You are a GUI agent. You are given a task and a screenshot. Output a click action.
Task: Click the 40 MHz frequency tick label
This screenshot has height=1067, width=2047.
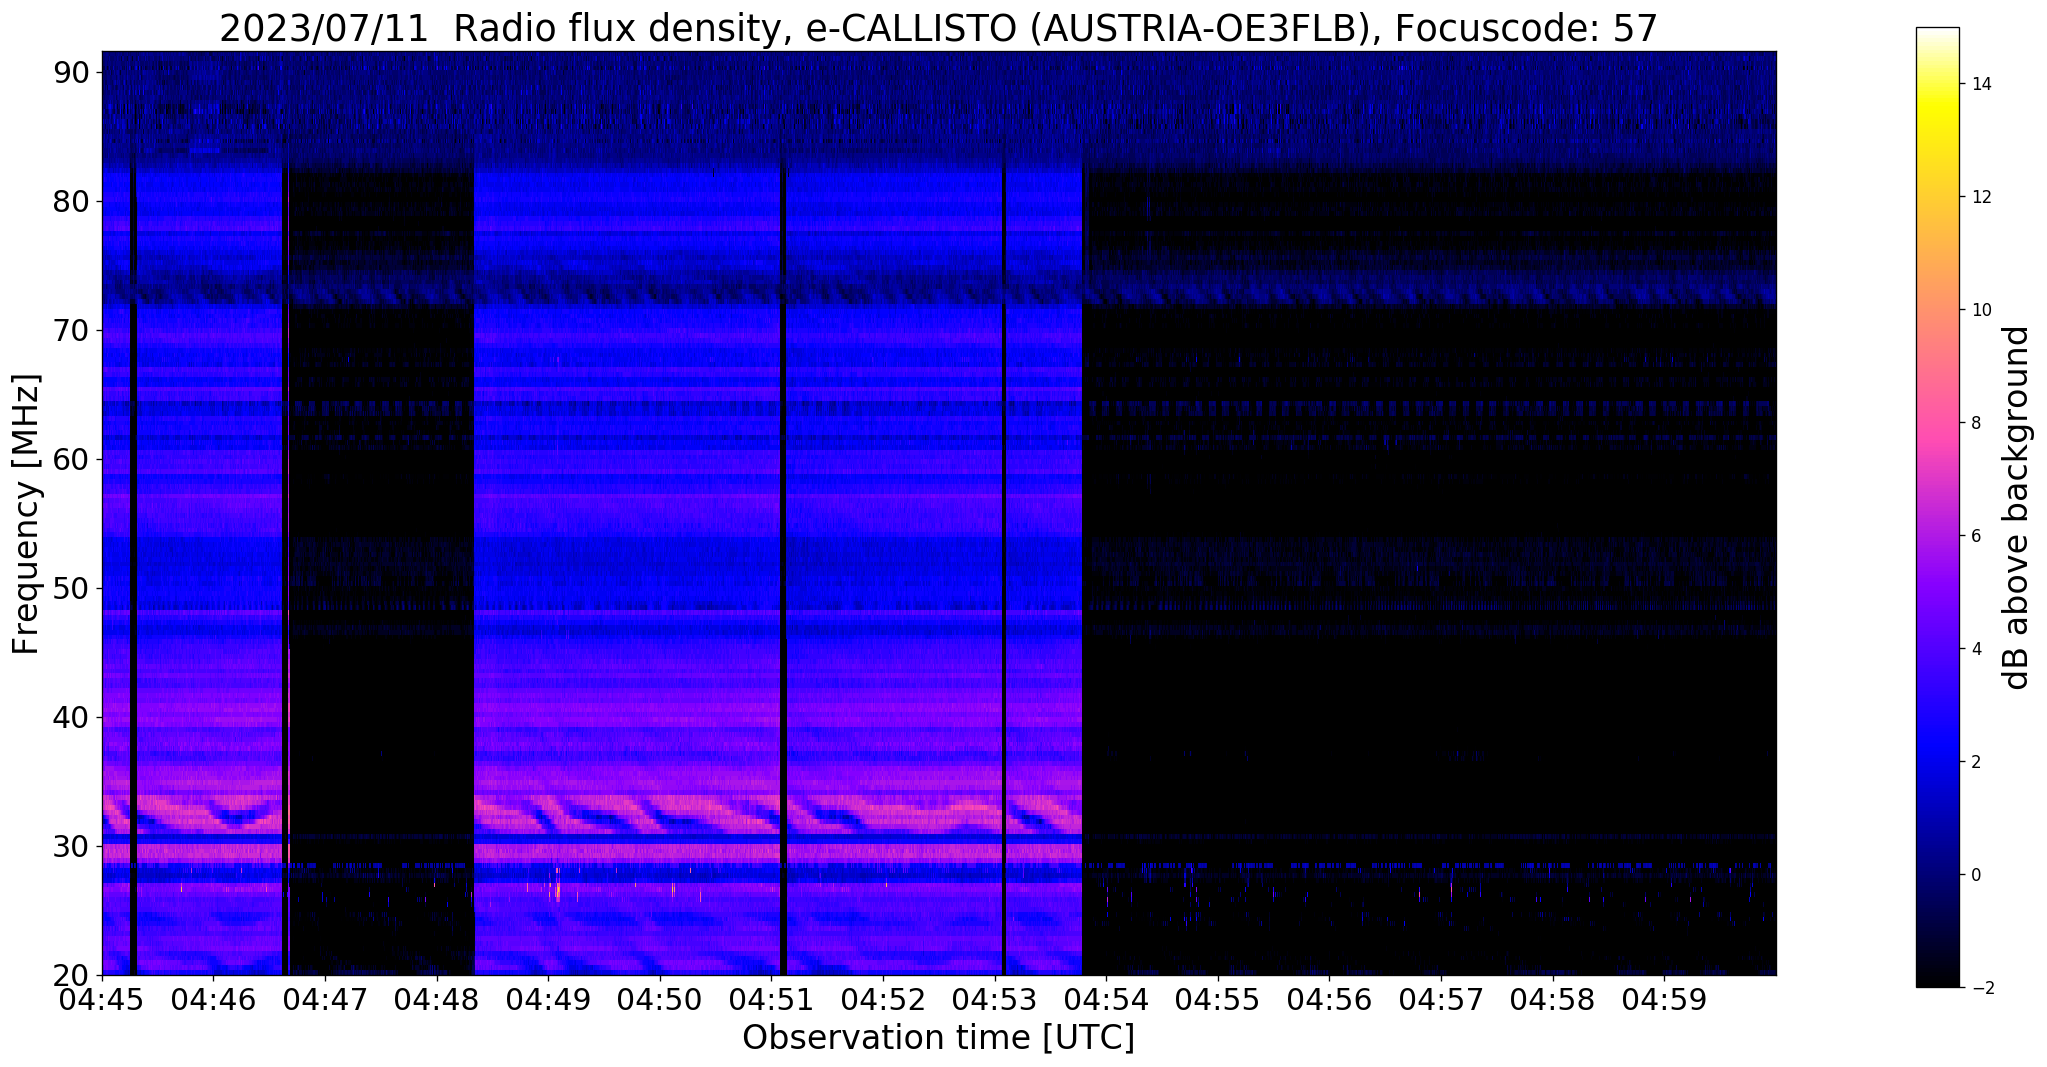(x=71, y=717)
